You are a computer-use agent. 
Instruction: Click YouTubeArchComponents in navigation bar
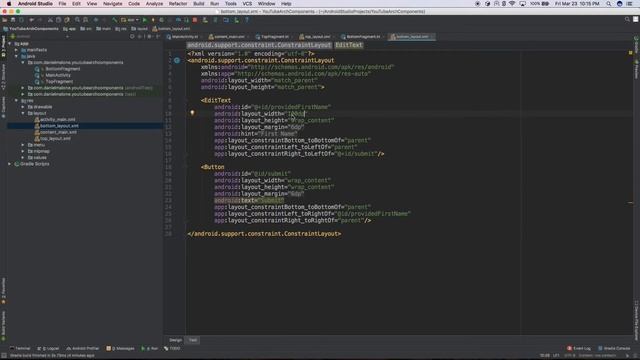[x=31, y=29]
